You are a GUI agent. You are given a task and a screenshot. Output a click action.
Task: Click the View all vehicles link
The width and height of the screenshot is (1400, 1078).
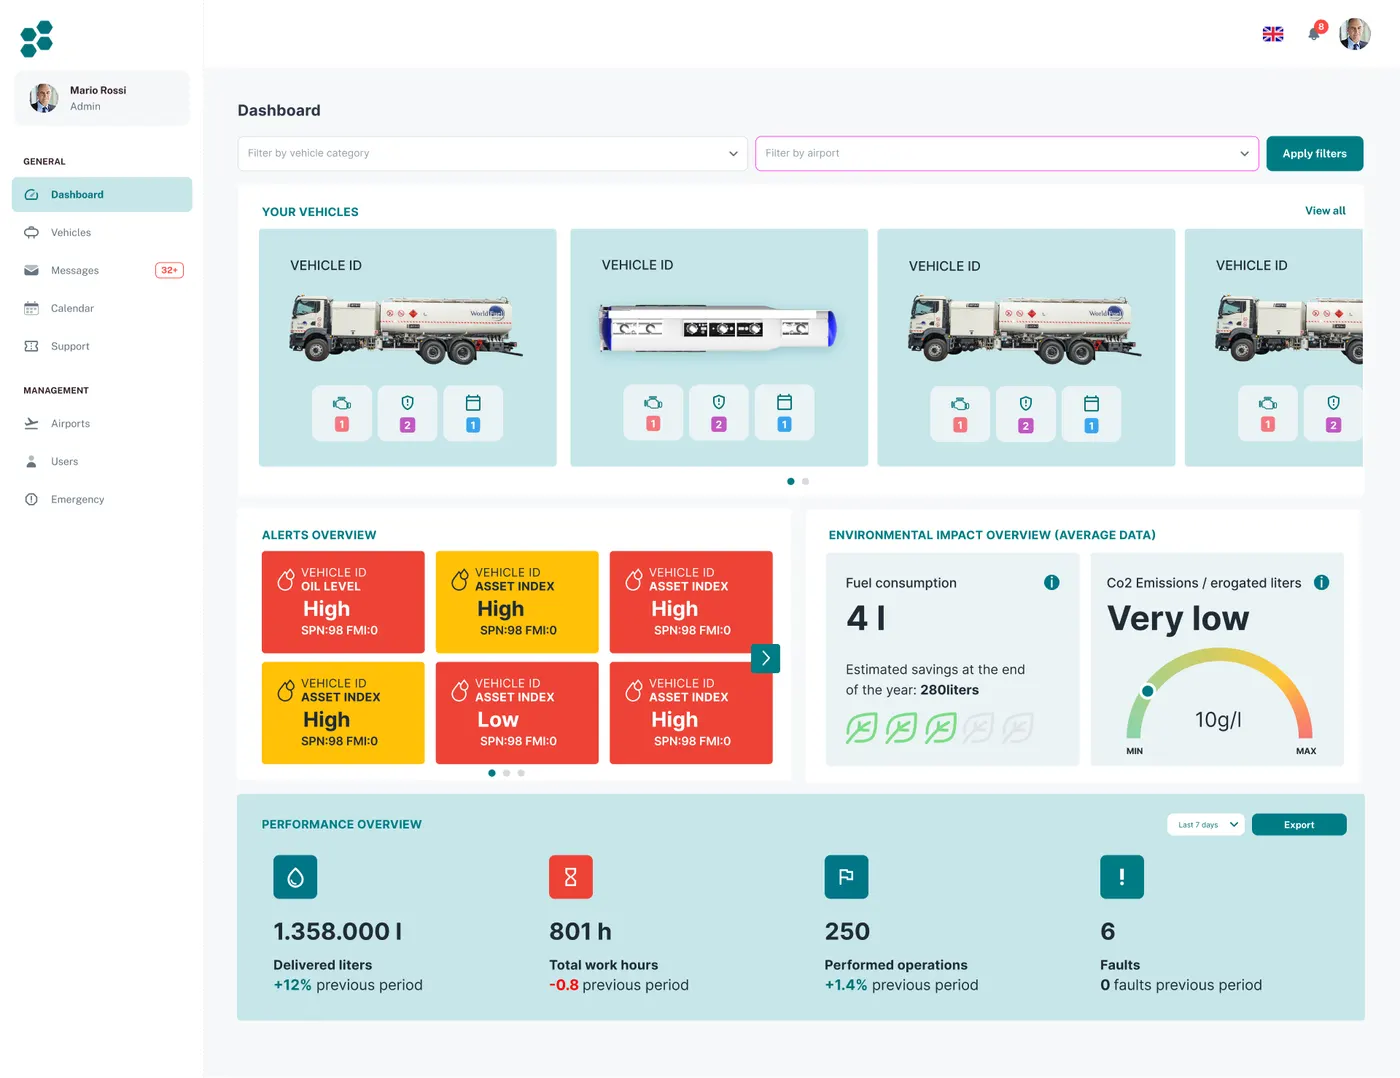(1325, 211)
